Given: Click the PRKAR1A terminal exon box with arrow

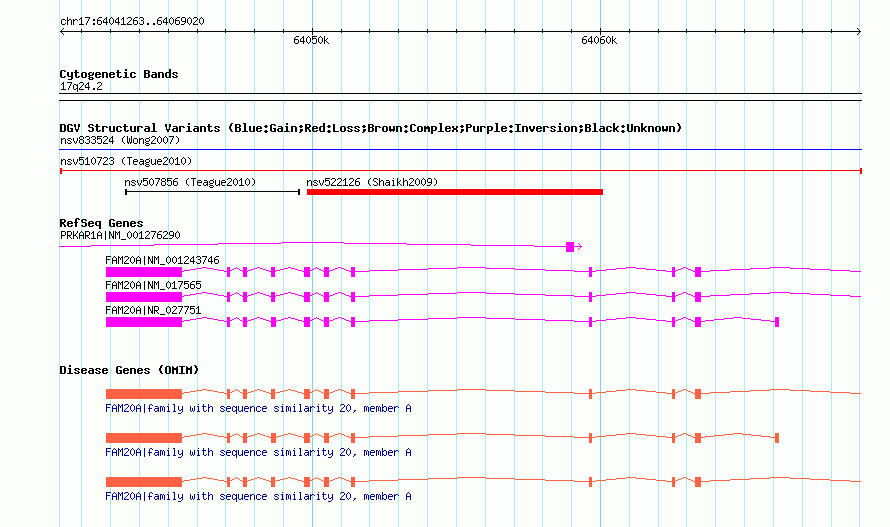Looking at the screenshot, I should [x=573, y=246].
